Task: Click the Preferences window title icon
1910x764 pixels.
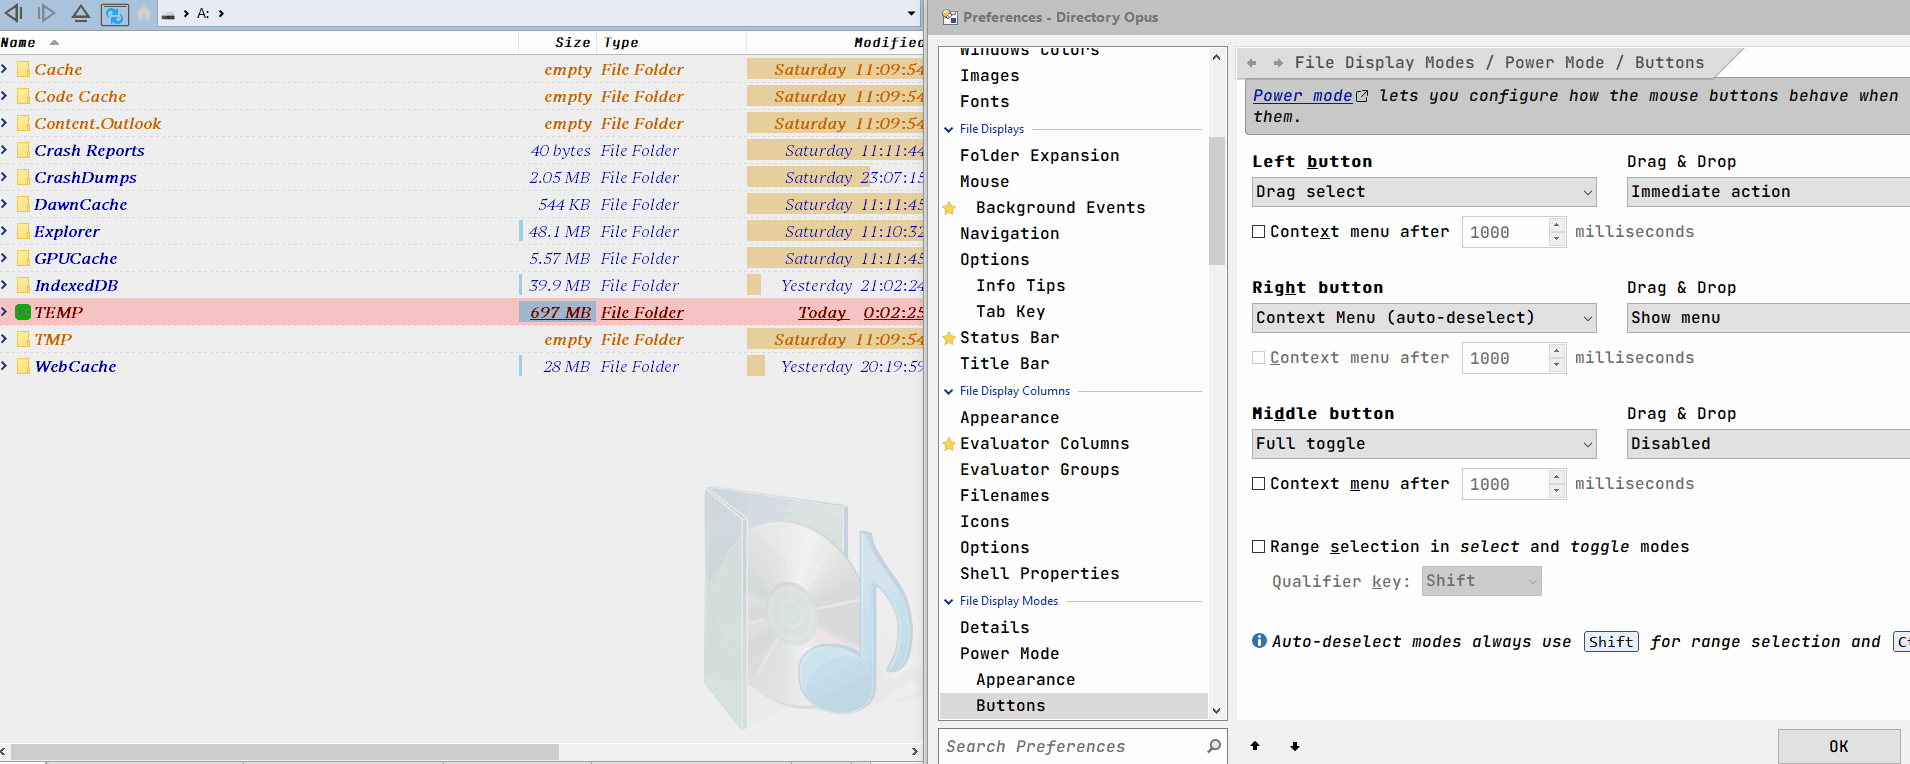Action: point(950,17)
